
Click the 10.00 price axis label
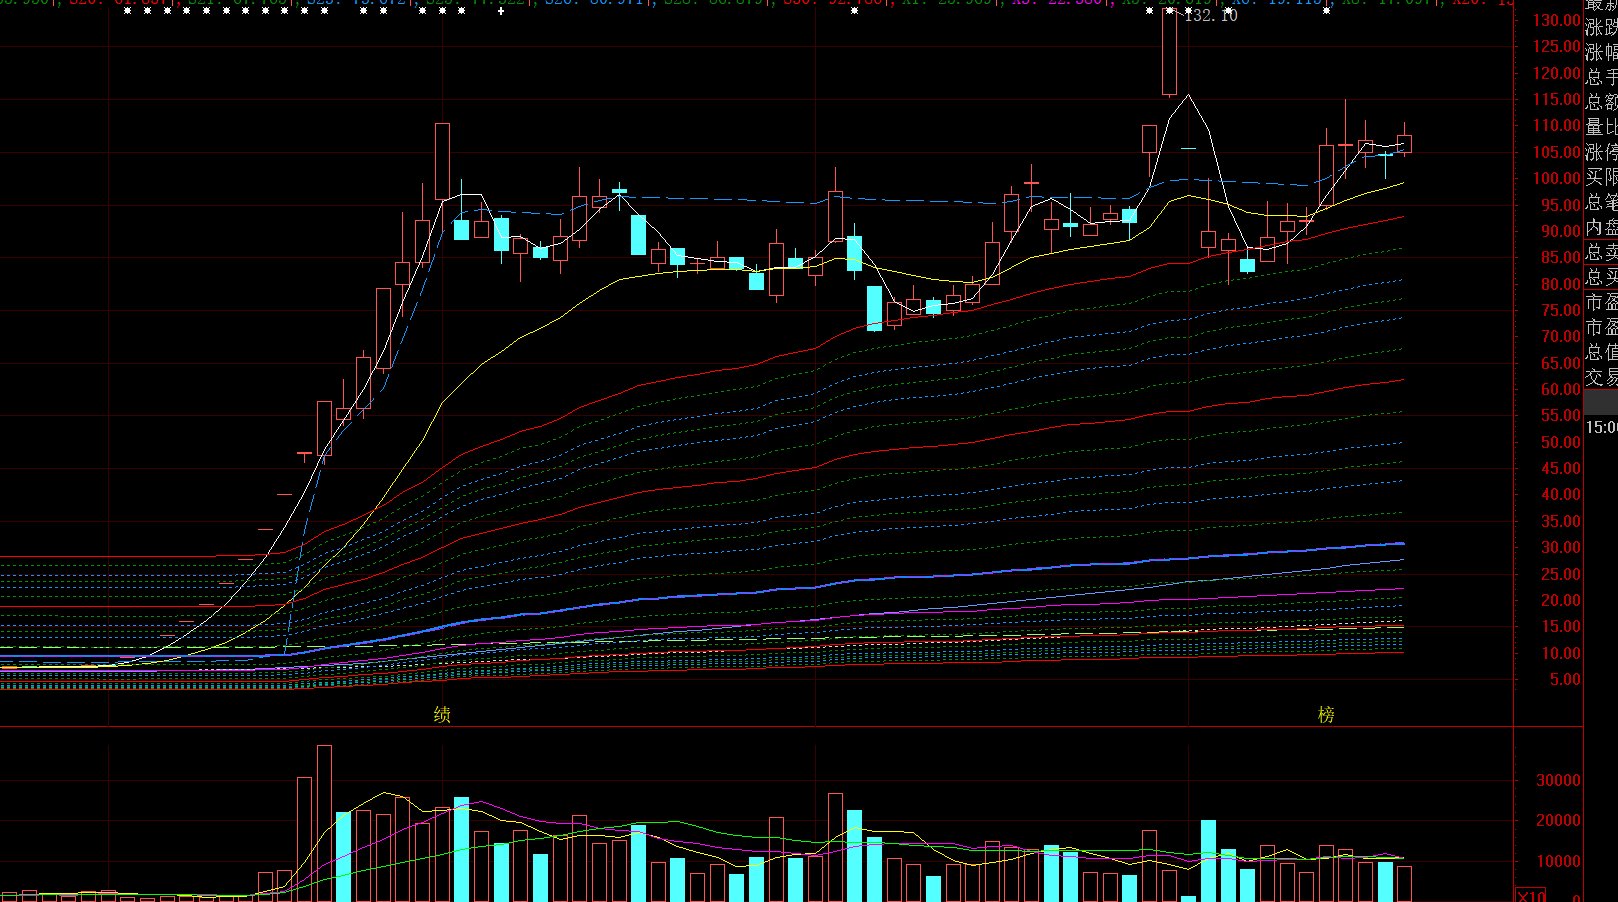[x=1561, y=653]
